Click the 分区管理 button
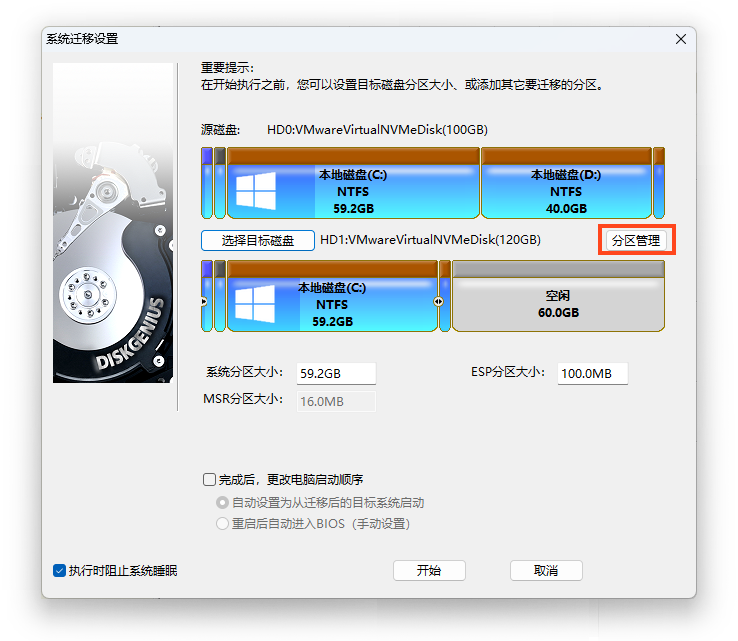This screenshot has width=738, height=641. click(636, 240)
